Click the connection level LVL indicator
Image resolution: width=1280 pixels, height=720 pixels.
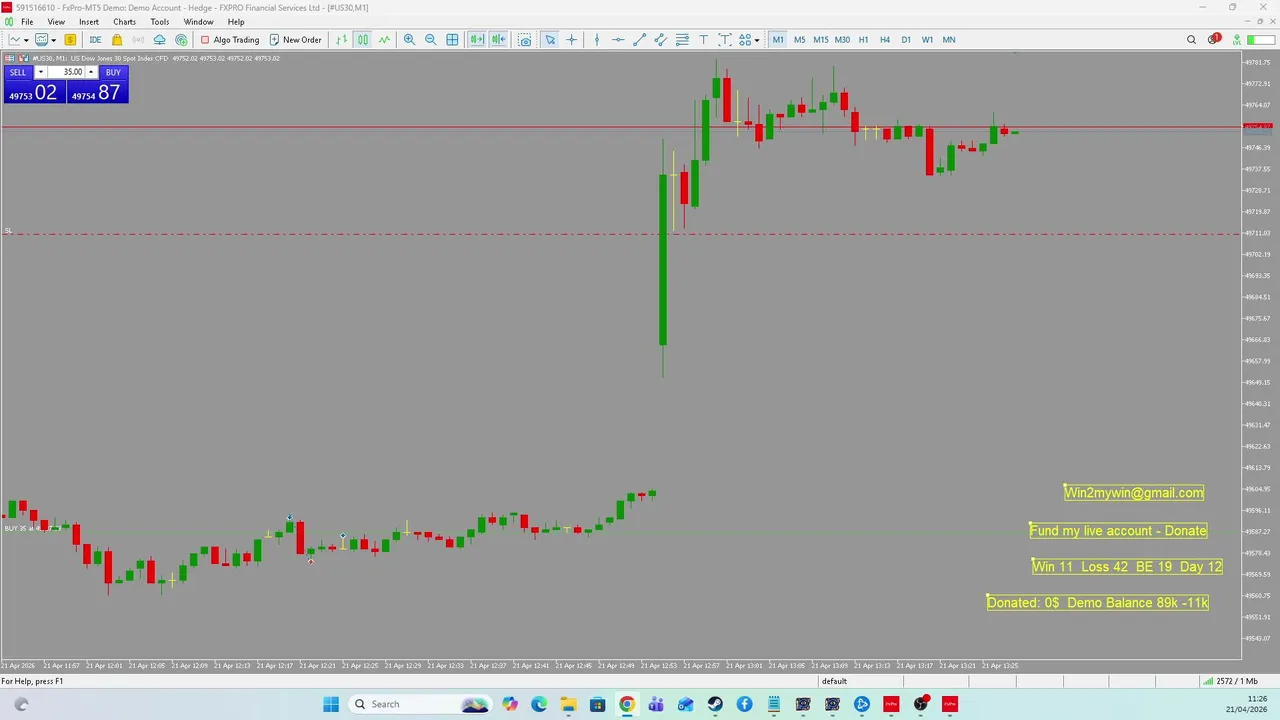point(1237,40)
